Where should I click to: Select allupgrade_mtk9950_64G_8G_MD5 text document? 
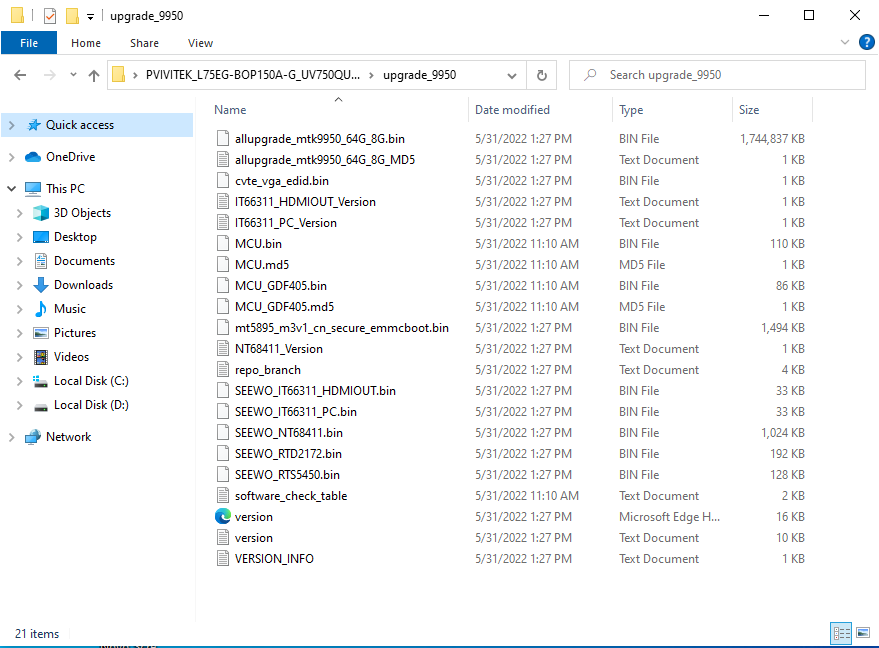(325, 160)
